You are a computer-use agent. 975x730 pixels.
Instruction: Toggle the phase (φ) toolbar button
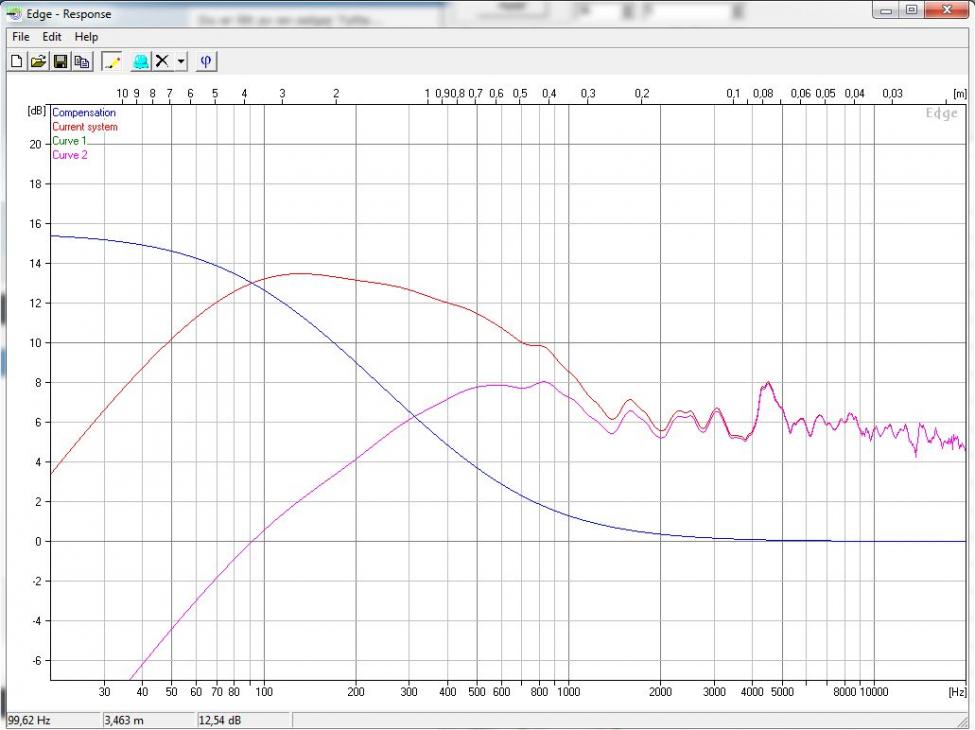click(206, 62)
